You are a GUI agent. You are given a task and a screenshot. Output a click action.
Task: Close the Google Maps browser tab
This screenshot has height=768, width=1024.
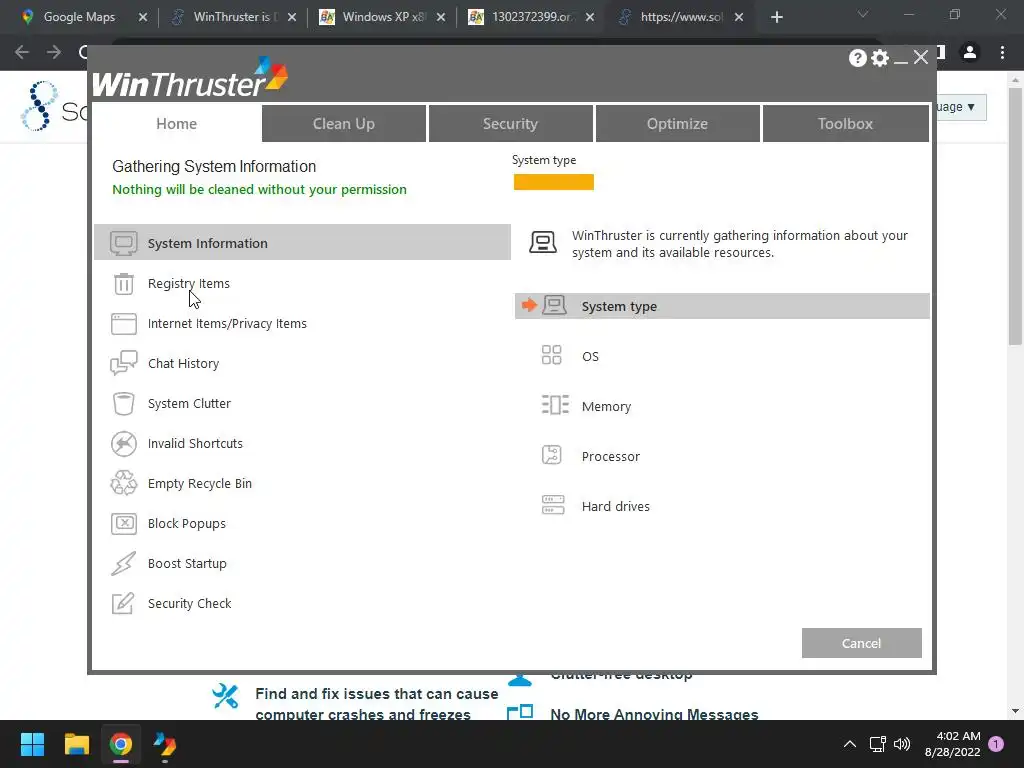point(142,18)
